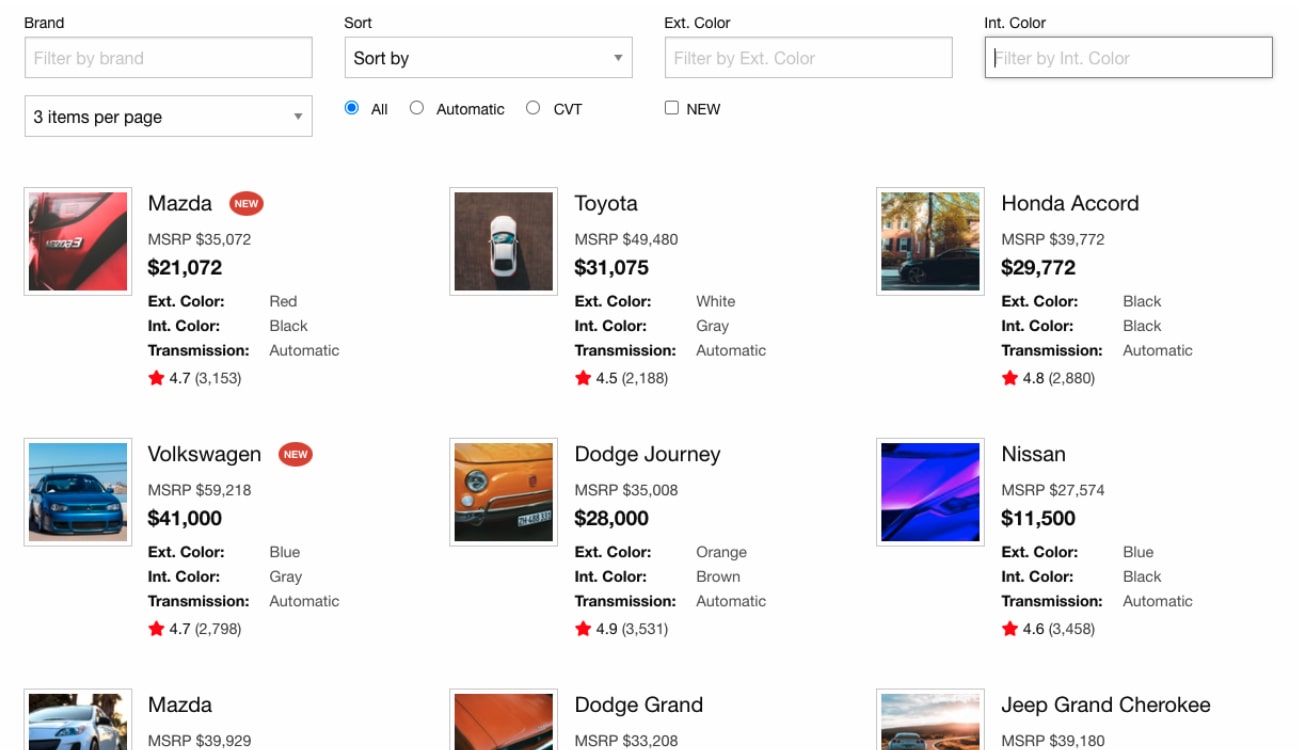Click the $11,500 Nissan price
Viewport: 1300px width, 750px height.
click(1038, 519)
